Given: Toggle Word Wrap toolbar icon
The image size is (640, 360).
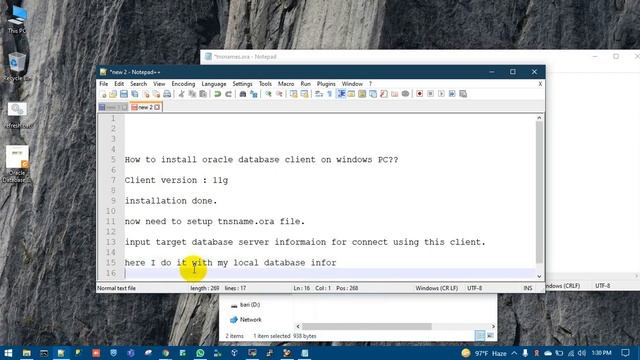Looking at the screenshot, I should coord(319,94).
